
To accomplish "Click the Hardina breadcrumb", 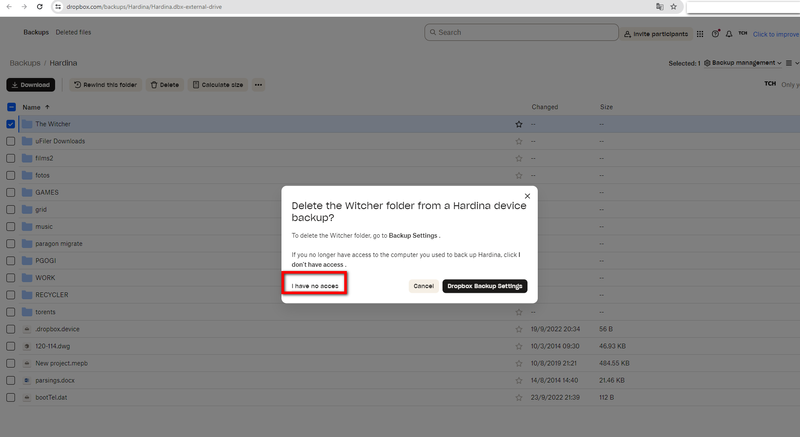I will click(63, 63).
